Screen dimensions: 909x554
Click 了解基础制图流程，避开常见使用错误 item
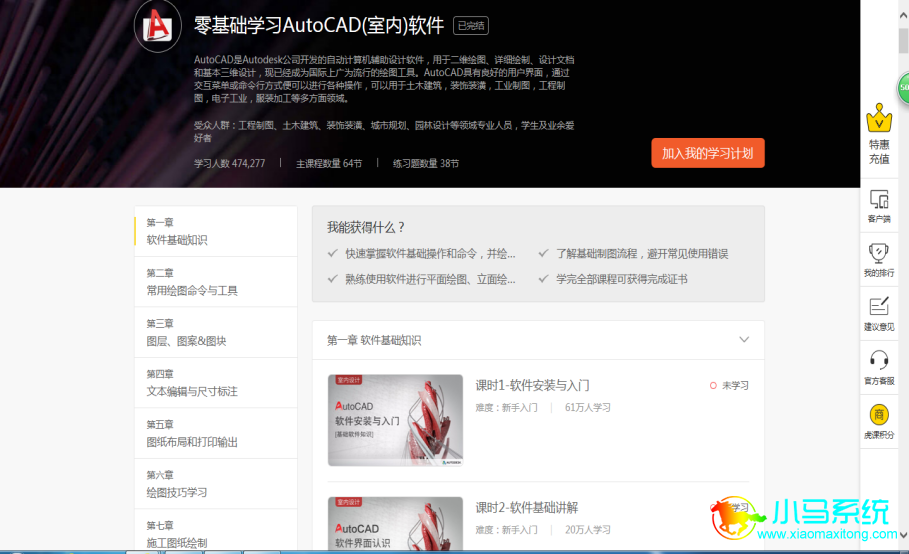coord(642,254)
